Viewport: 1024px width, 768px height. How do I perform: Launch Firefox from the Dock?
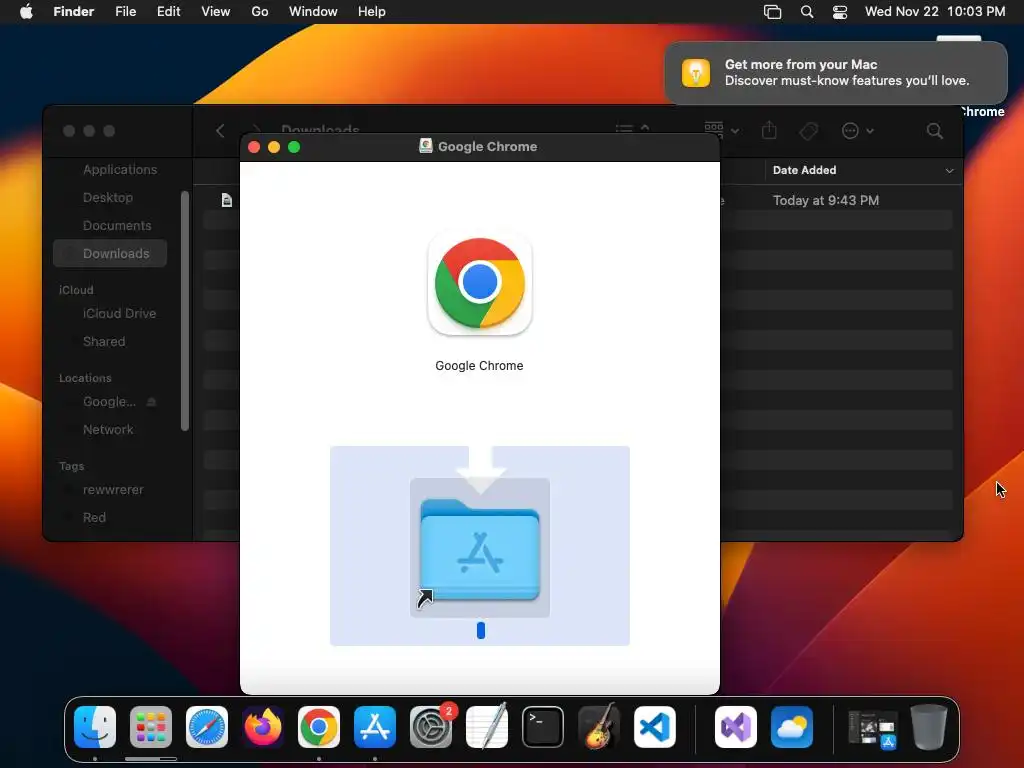[263, 727]
